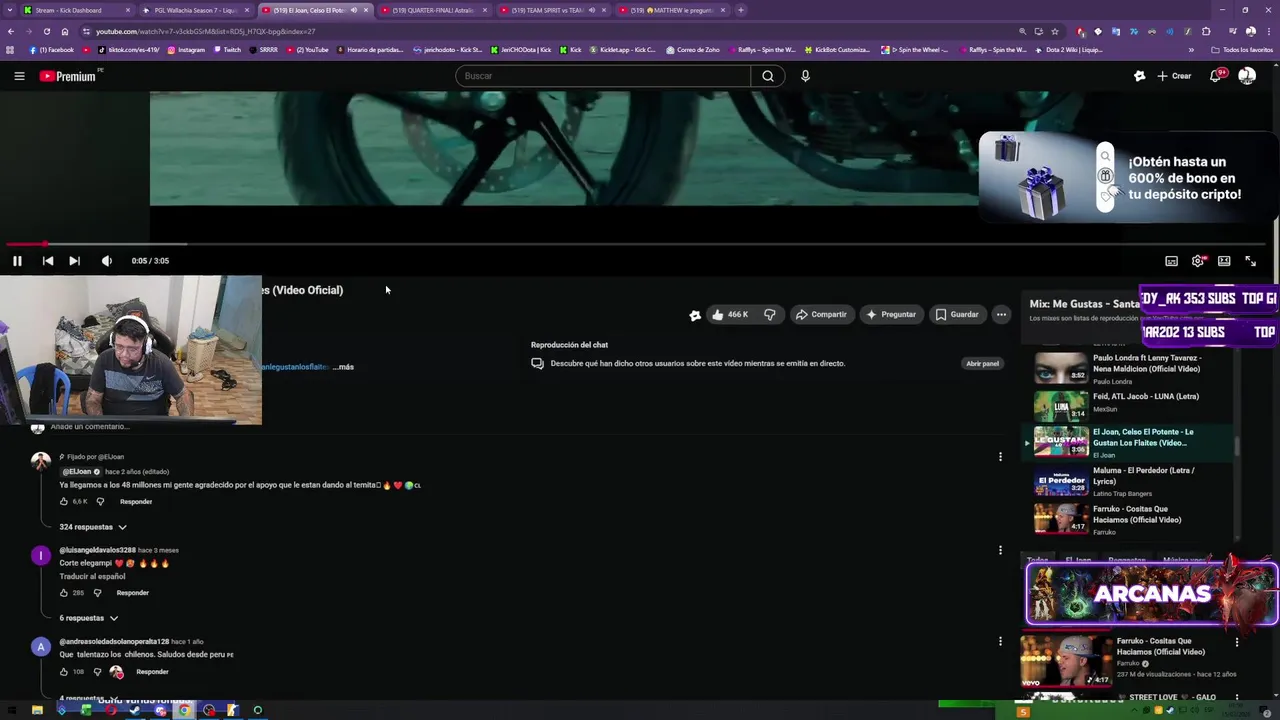The height and width of the screenshot is (720, 1280).
Task: Open Correo de Zoho bookmark
Action: 692,50
